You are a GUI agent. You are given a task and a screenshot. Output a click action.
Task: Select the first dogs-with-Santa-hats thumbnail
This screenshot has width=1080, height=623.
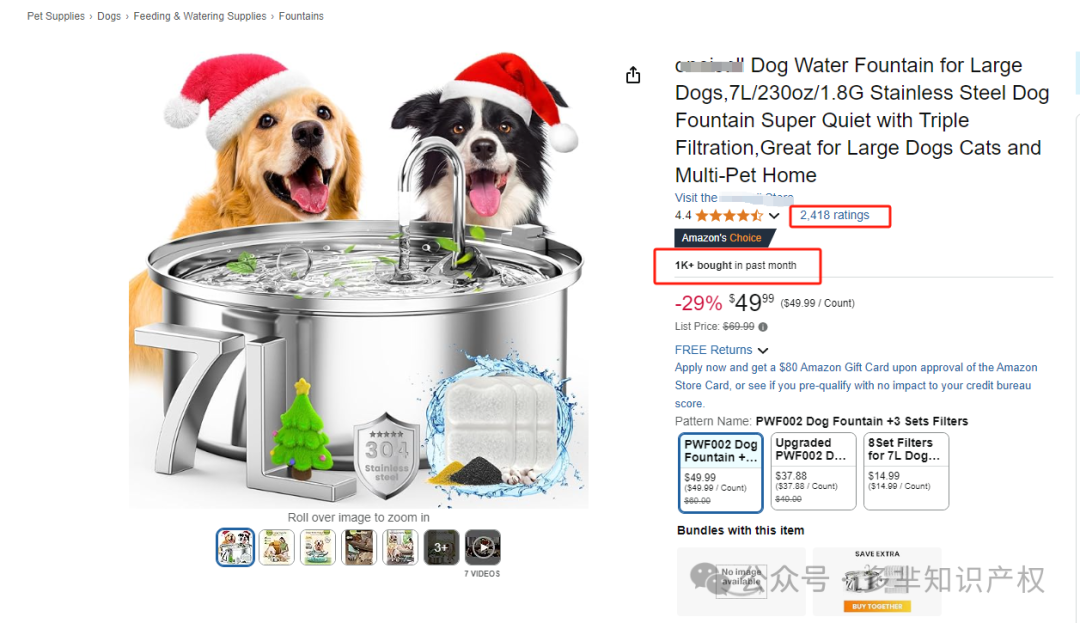[x=236, y=547]
